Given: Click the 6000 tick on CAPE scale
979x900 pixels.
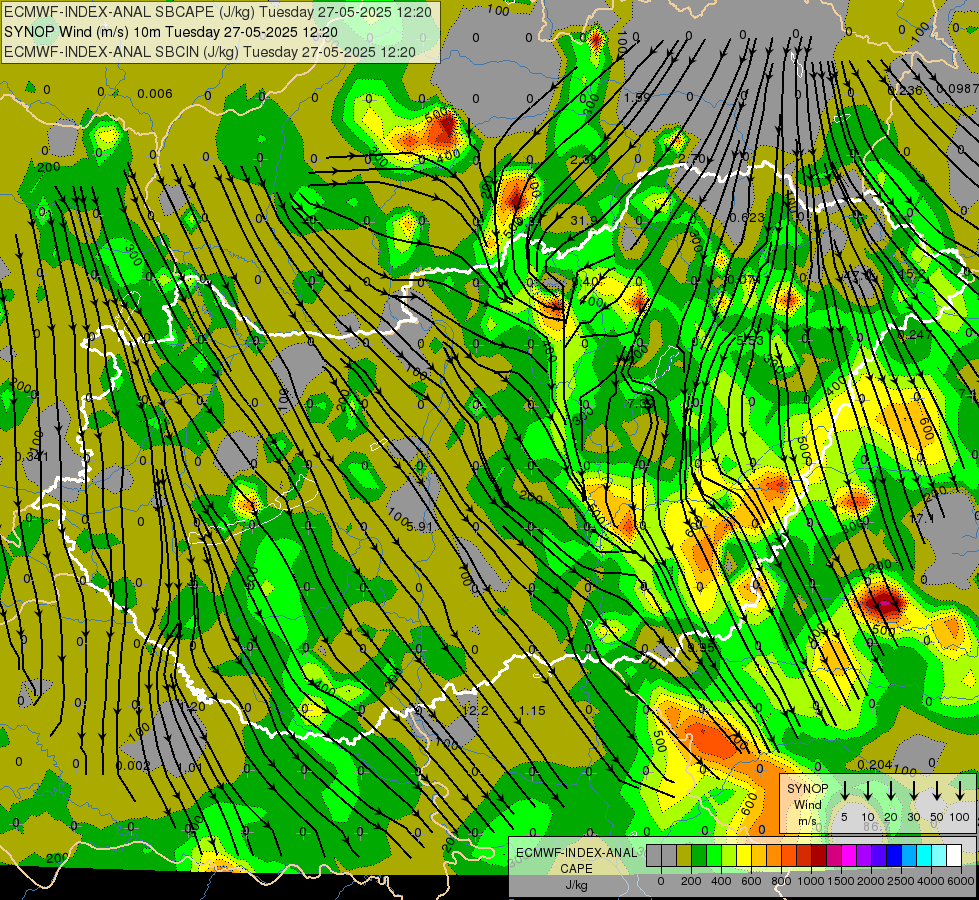Looking at the screenshot, I should [960, 881].
